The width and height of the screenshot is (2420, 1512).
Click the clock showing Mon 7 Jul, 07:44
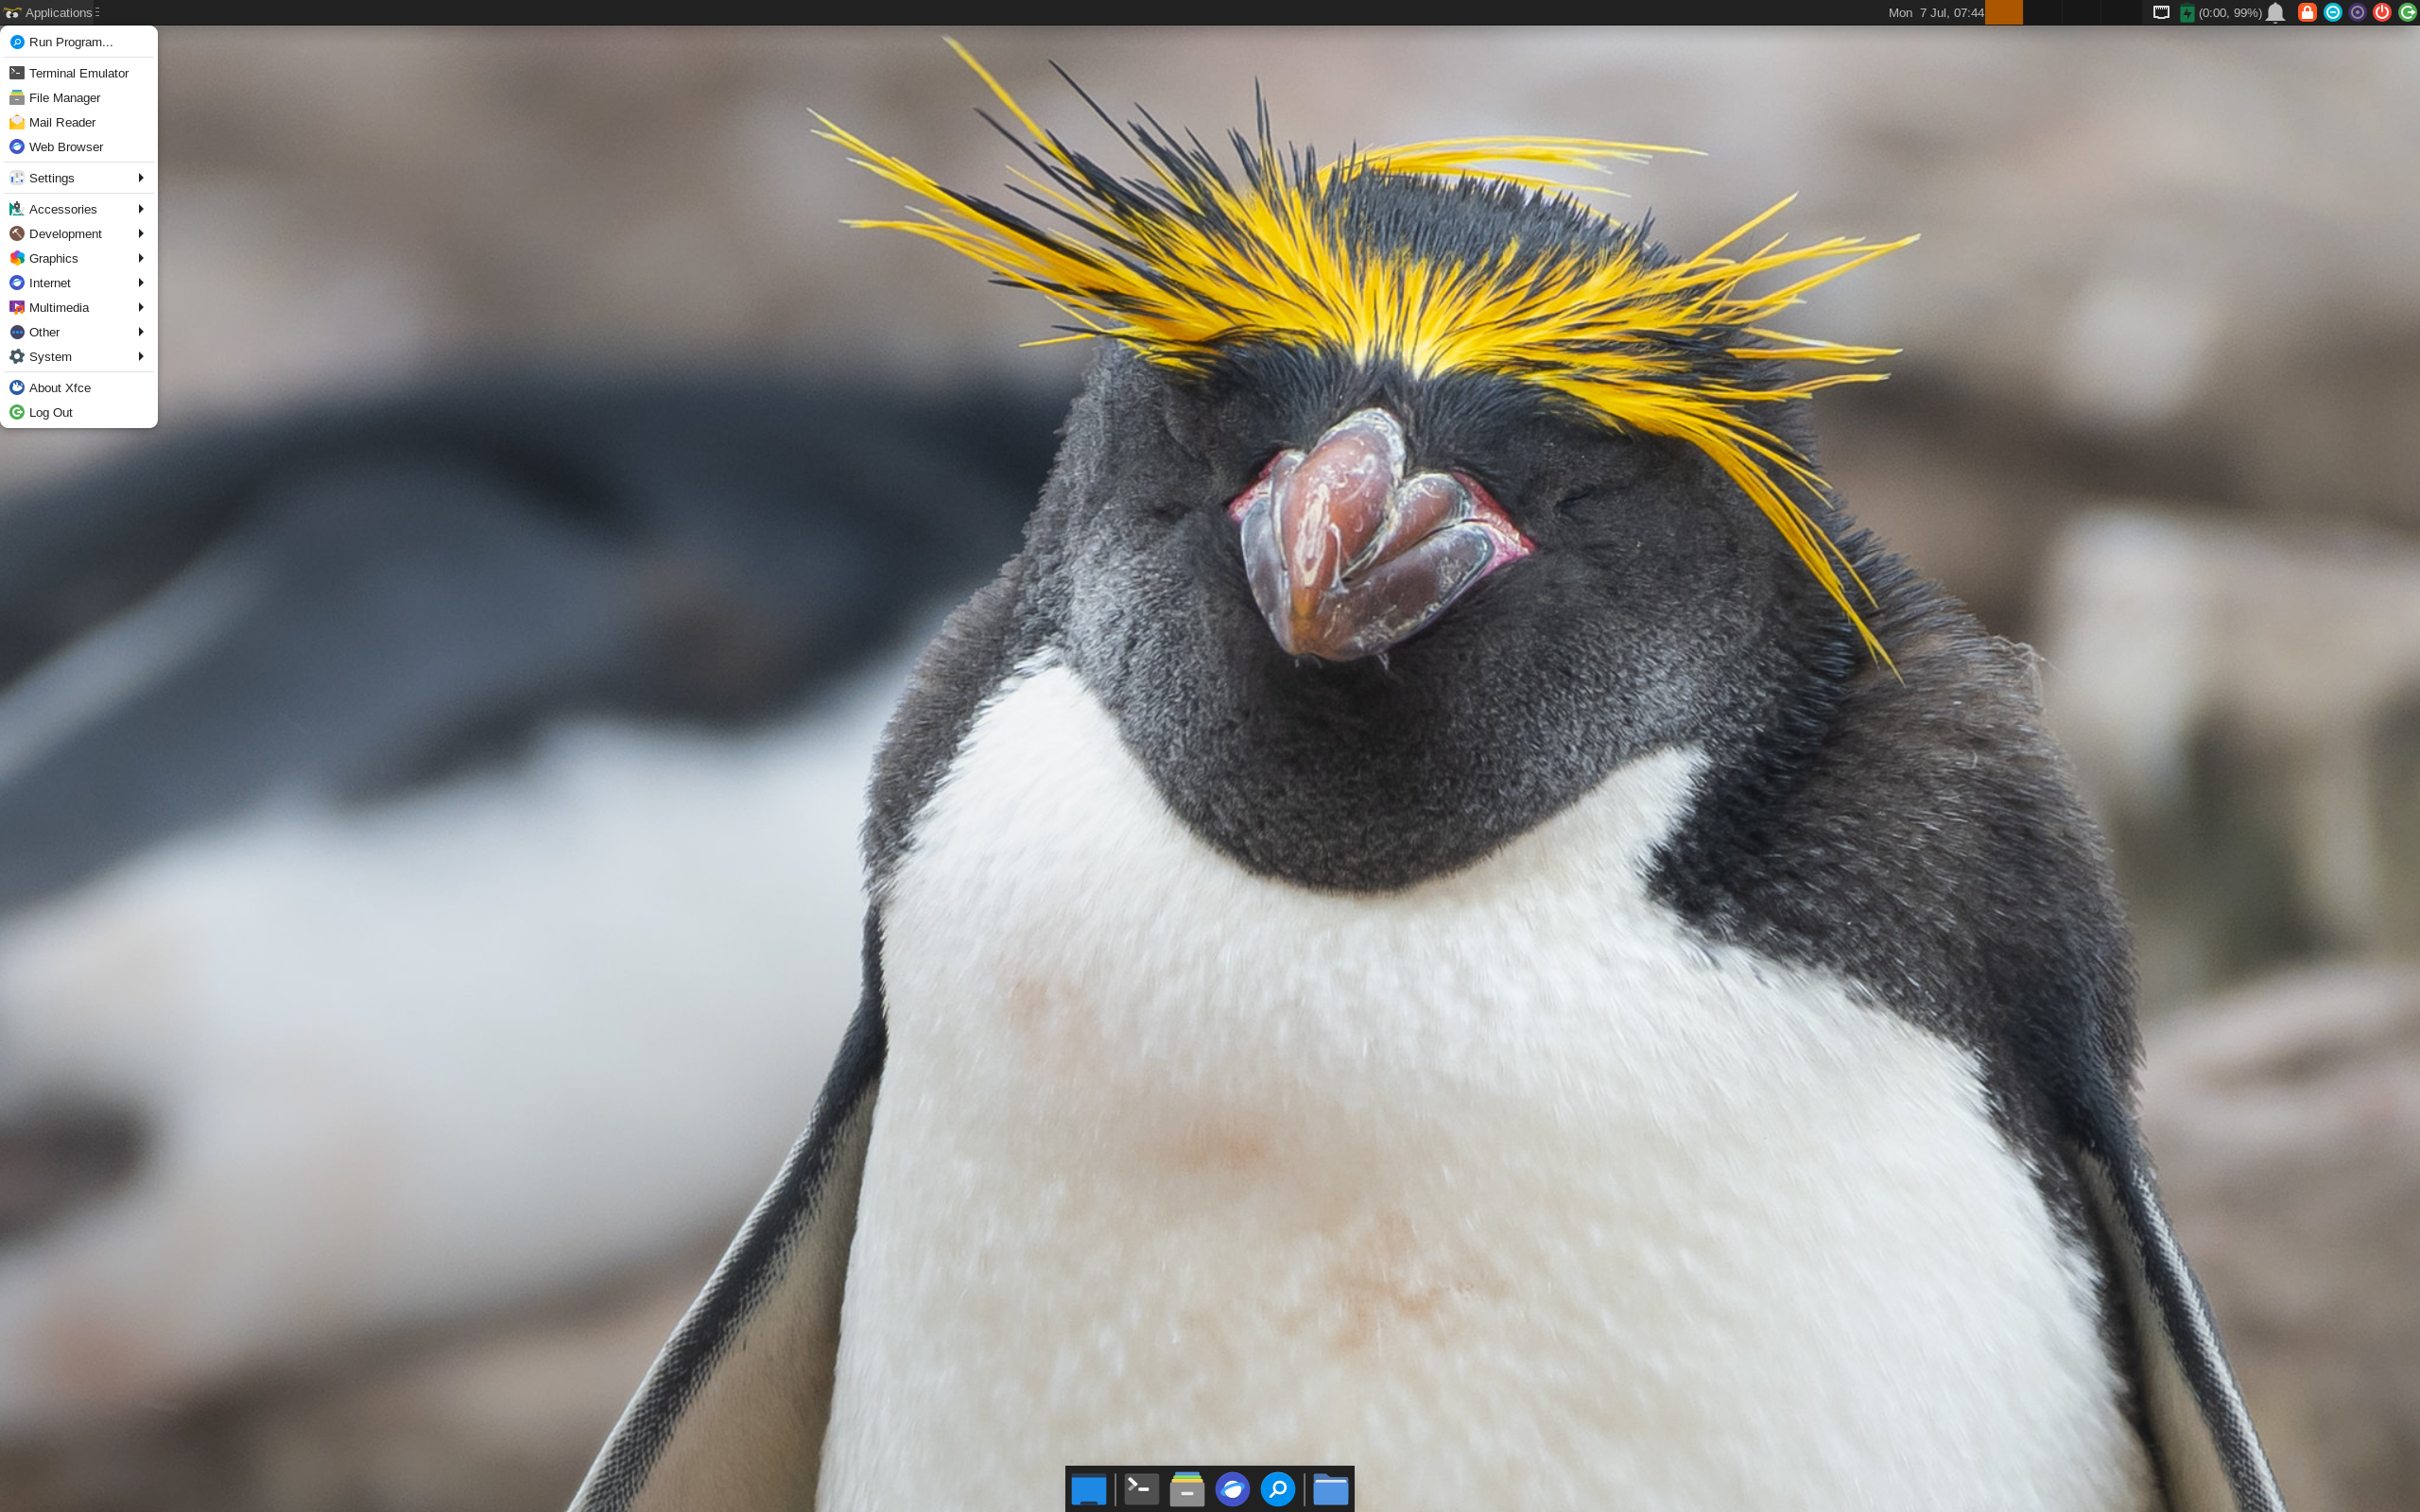pos(1935,13)
